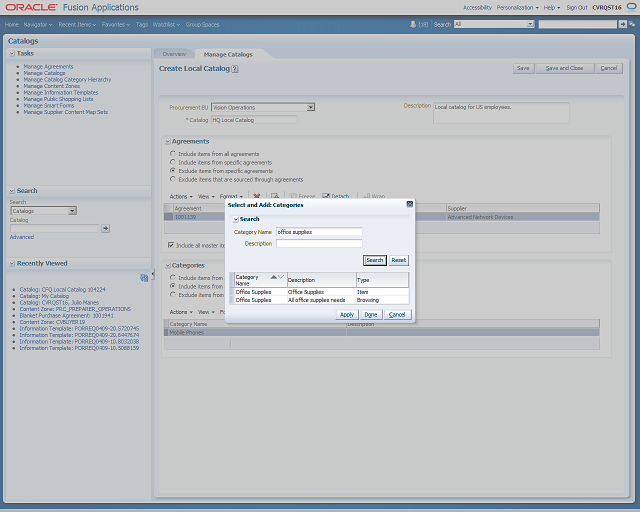Click the Create Local Catalog help icon
The width and height of the screenshot is (640, 512).
tap(235, 69)
